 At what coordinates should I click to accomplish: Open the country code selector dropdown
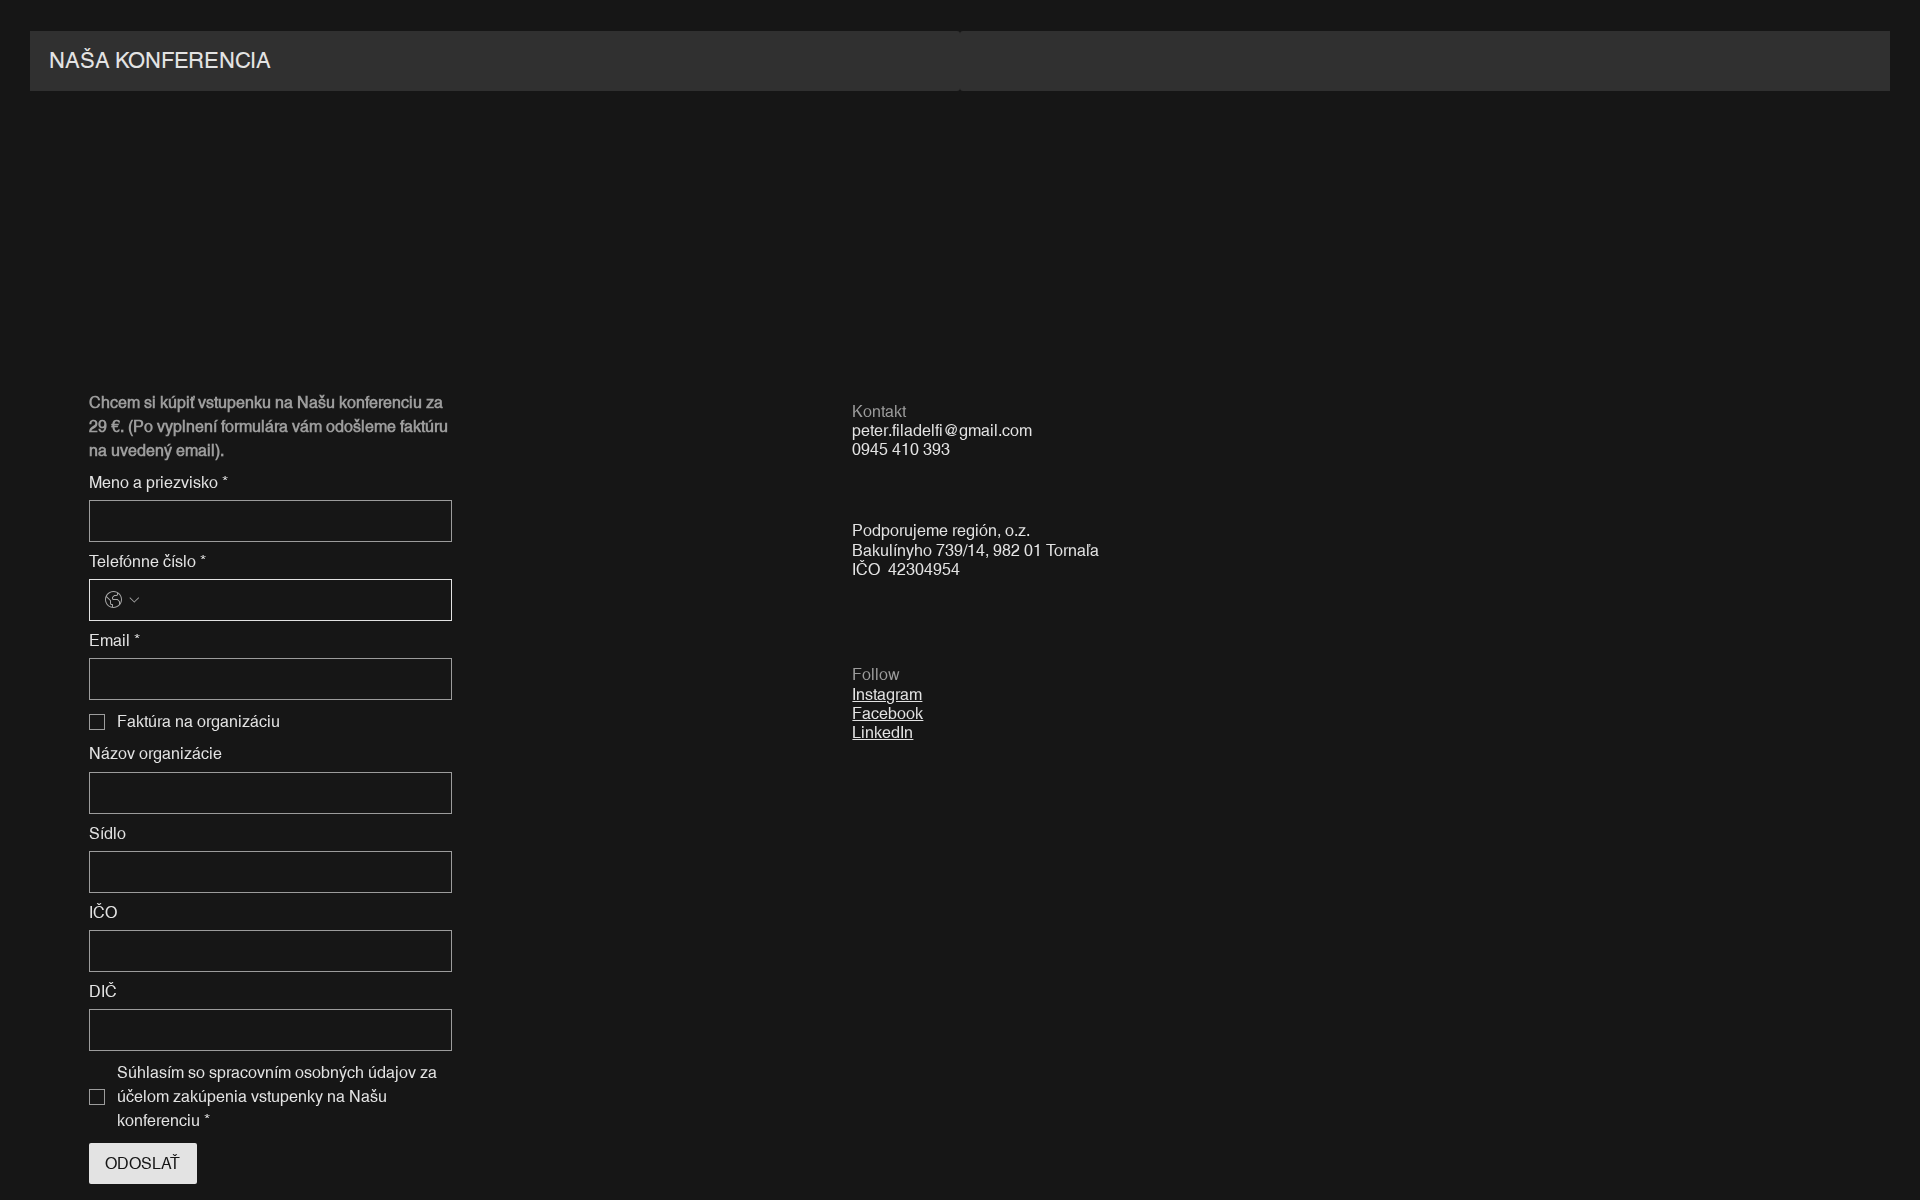(x=124, y=599)
